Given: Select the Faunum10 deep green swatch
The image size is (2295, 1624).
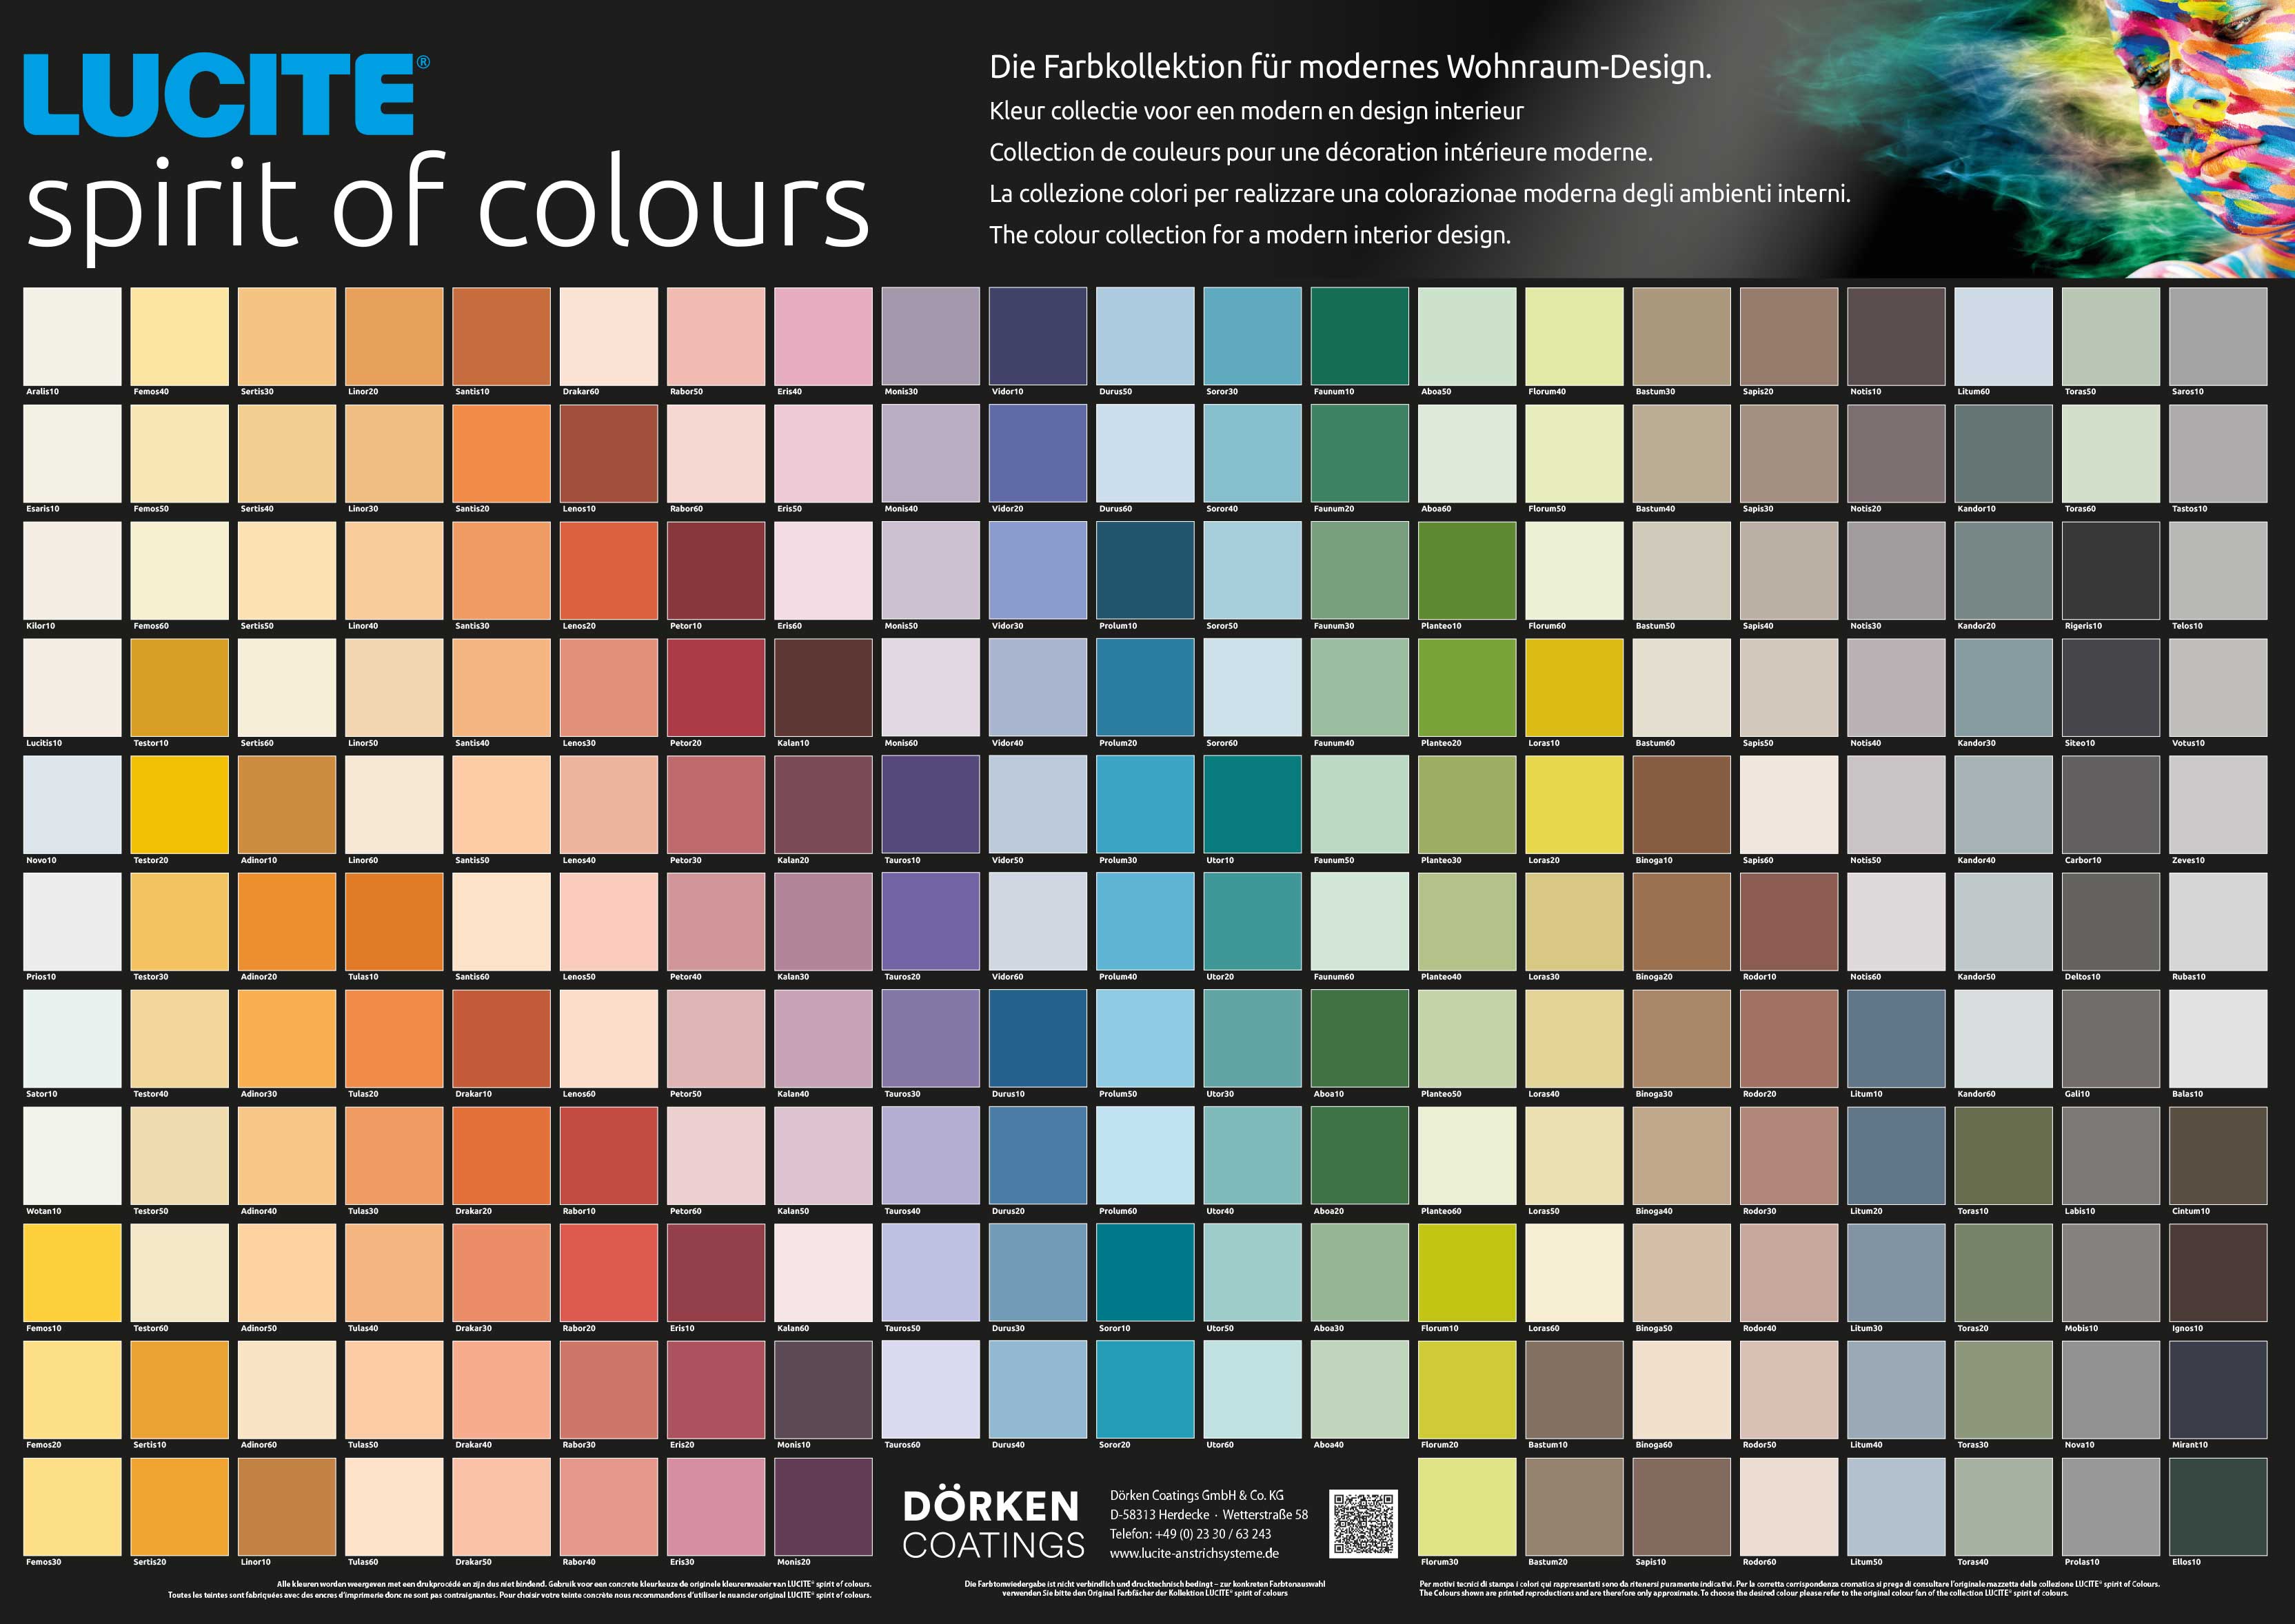Looking at the screenshot, I should point(1360,336).
